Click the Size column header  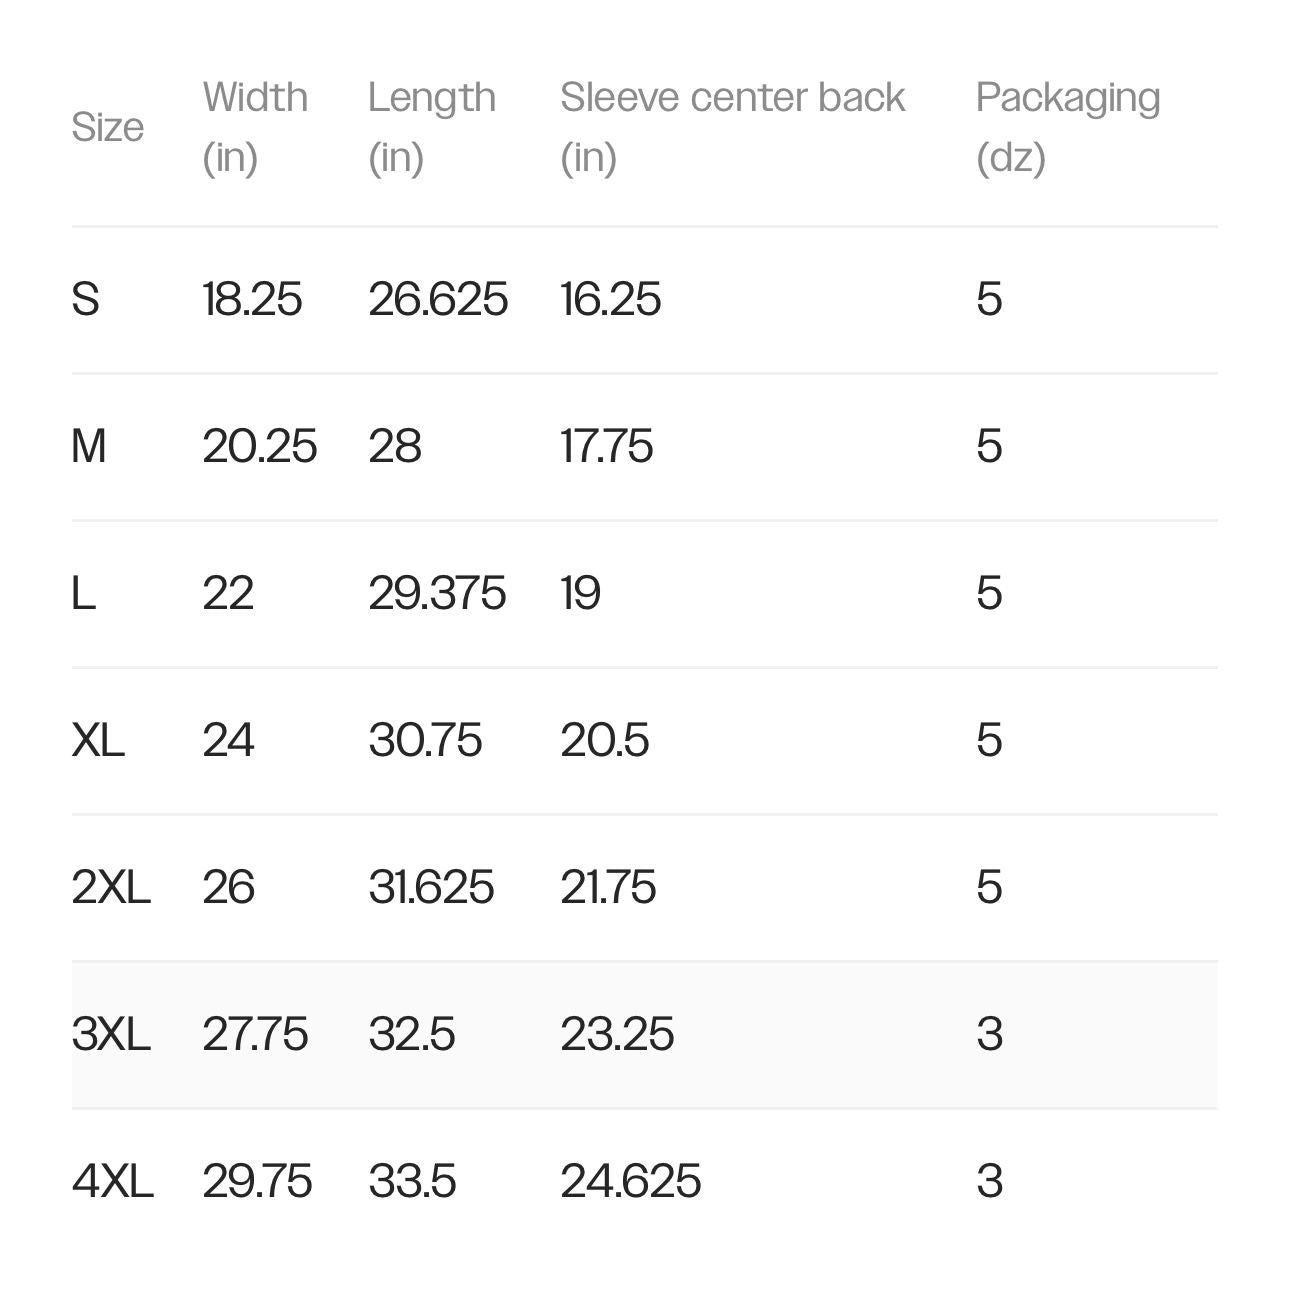108,127
